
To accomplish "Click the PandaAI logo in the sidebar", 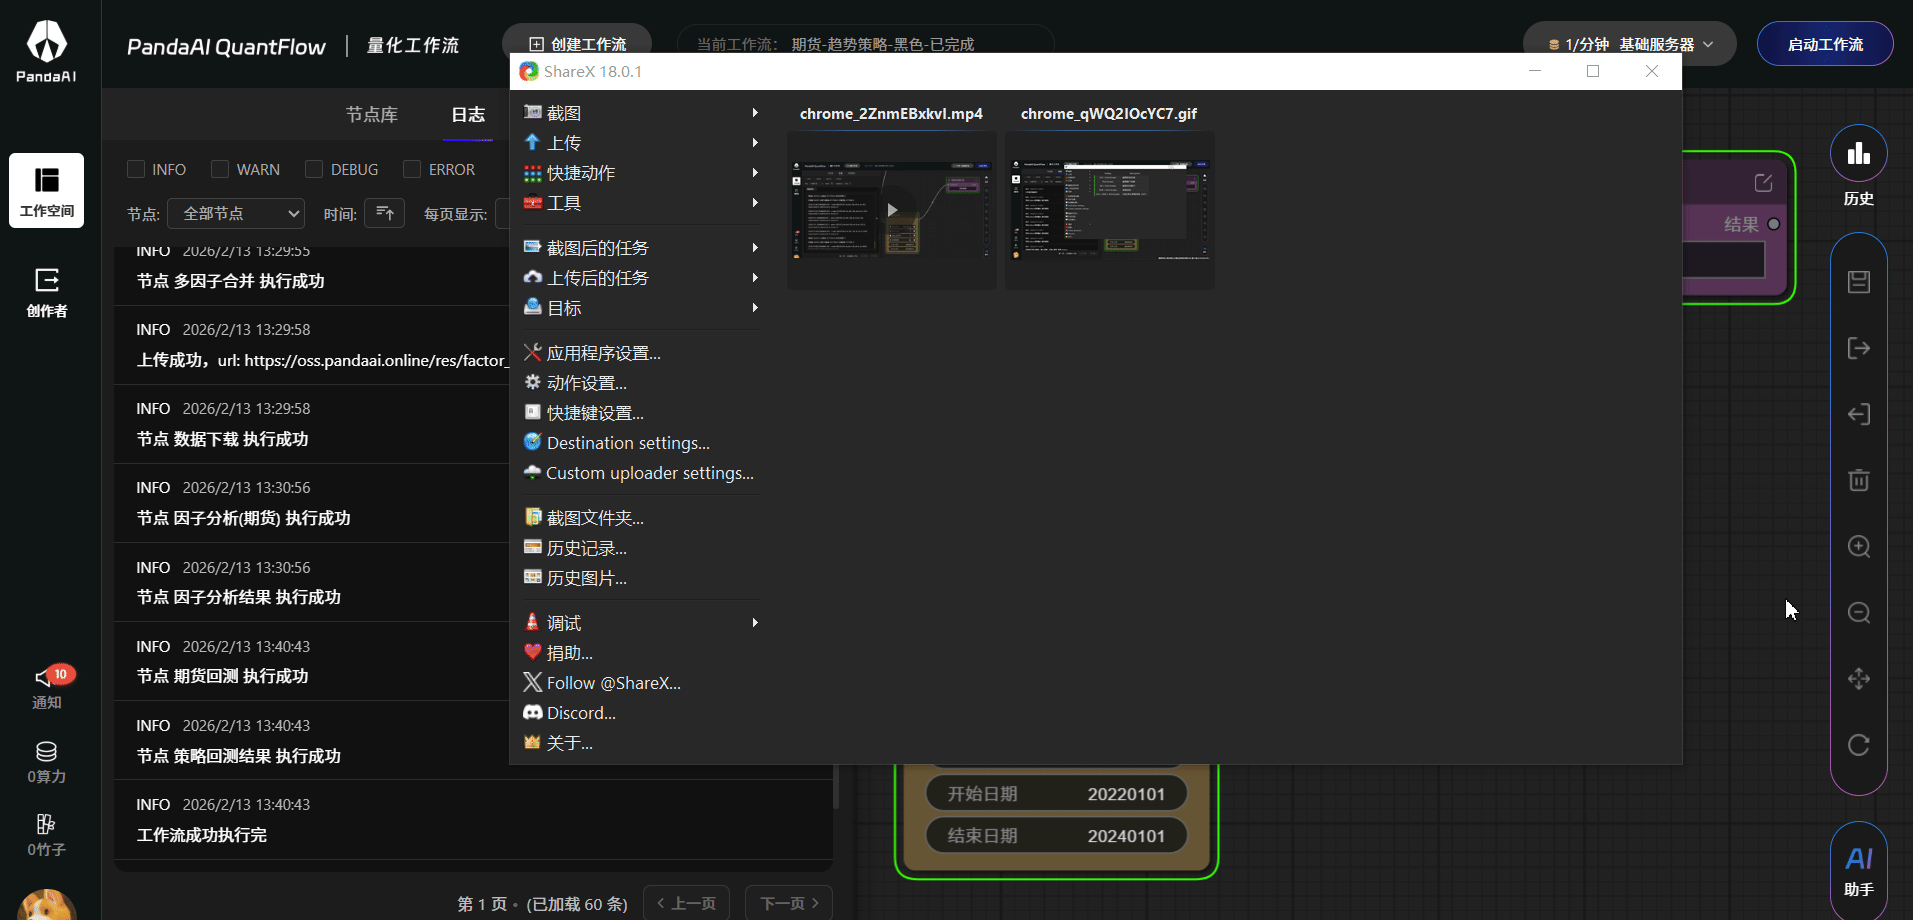I will (x=46, y=52).
